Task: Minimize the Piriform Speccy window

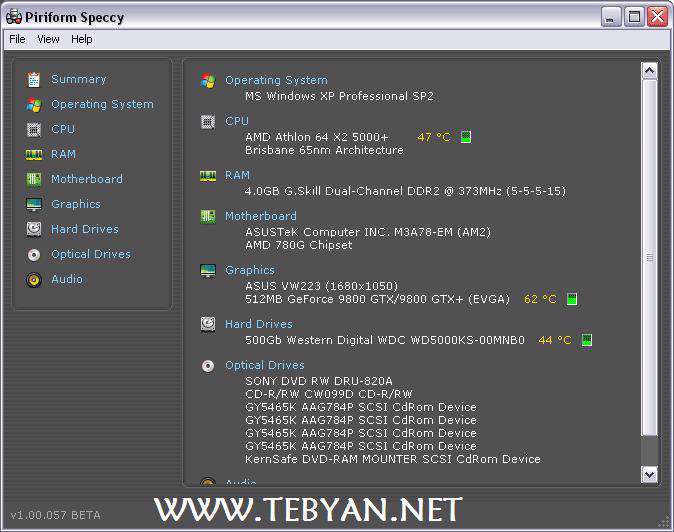Action: (x=611, y=17)
